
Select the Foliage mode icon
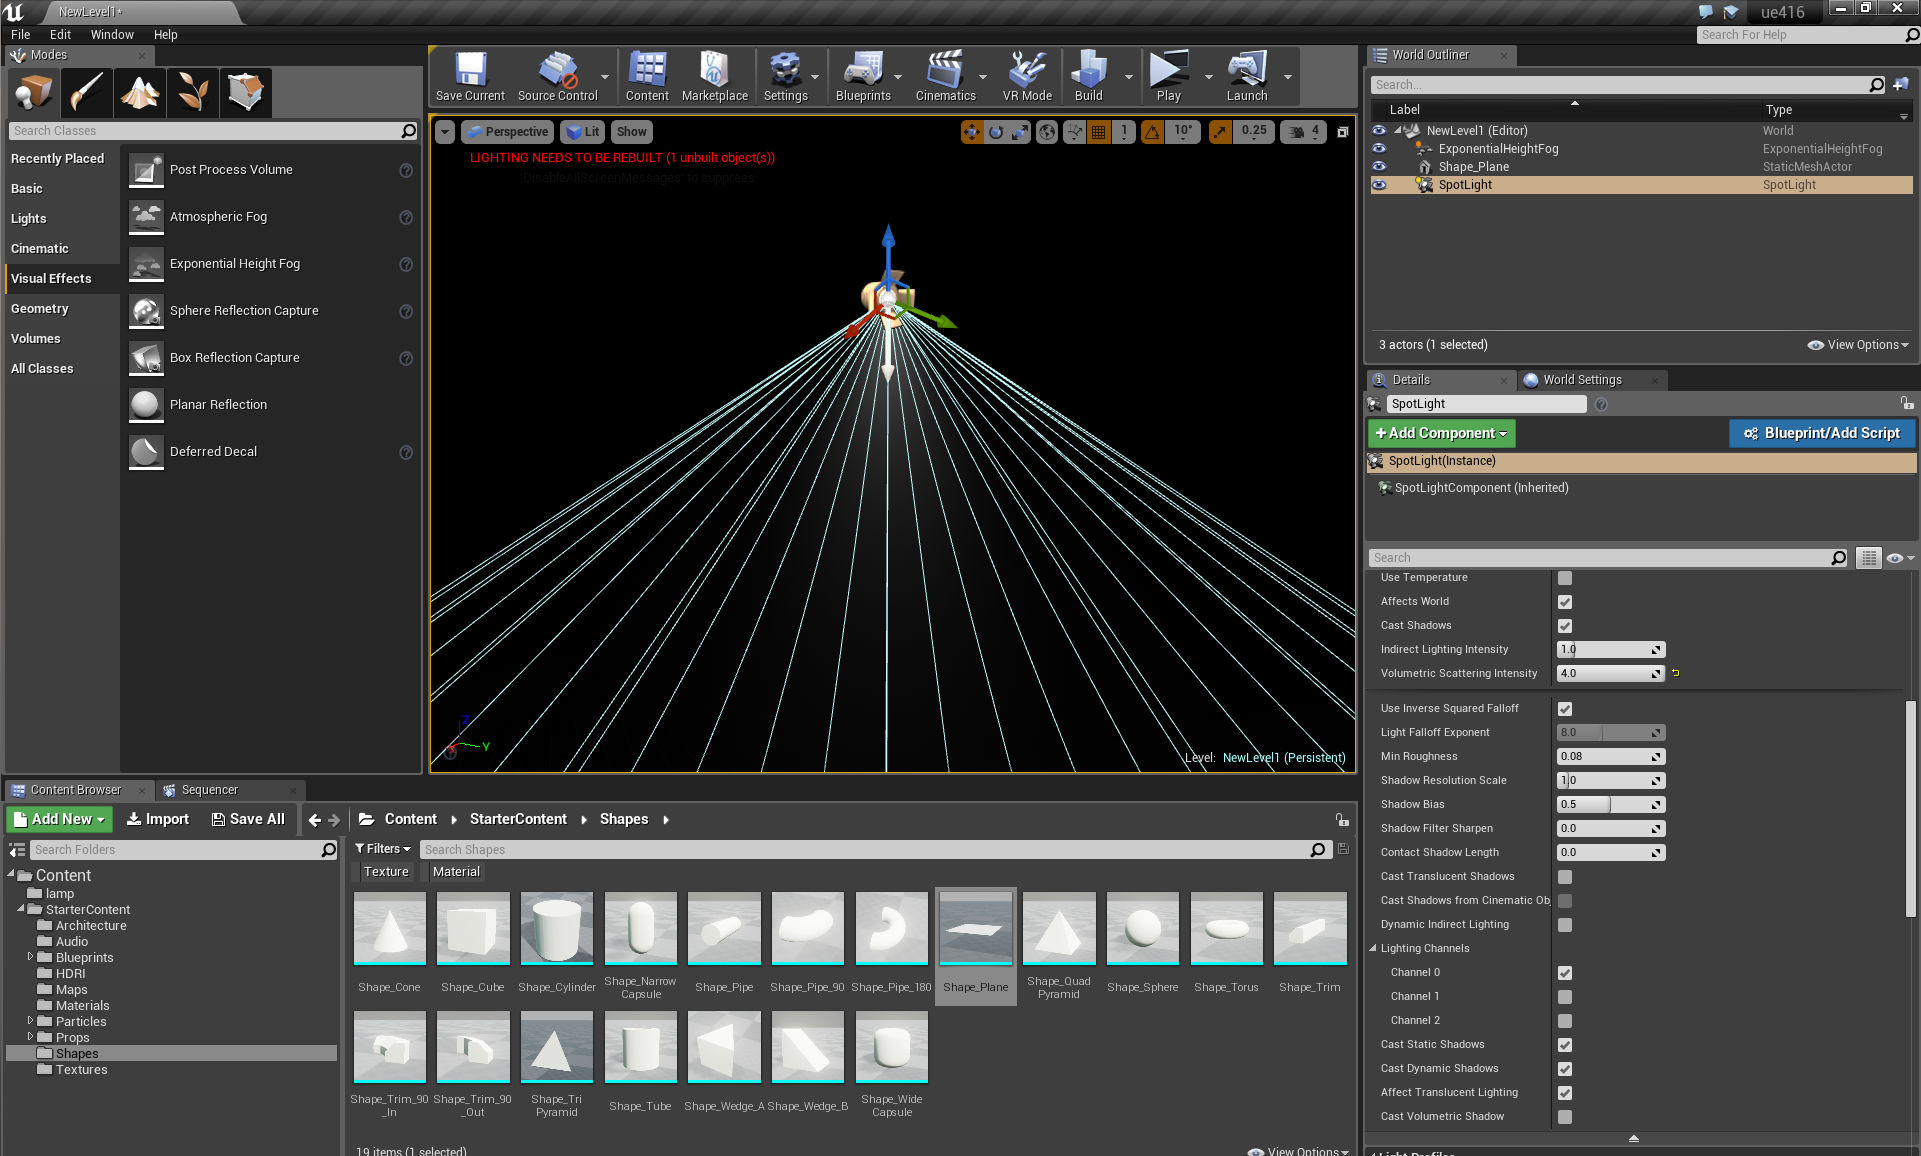pyautogui.click(x=193, y=92)
